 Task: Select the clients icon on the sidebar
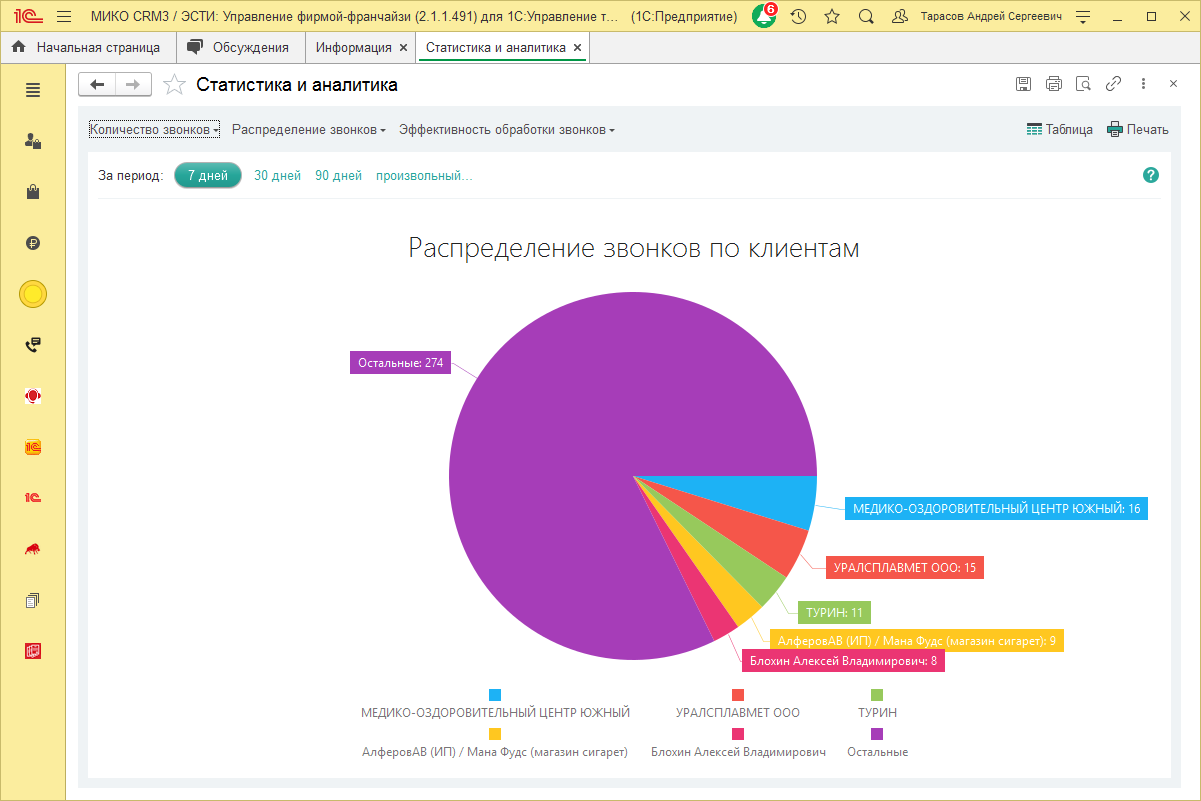coord(32,141)
